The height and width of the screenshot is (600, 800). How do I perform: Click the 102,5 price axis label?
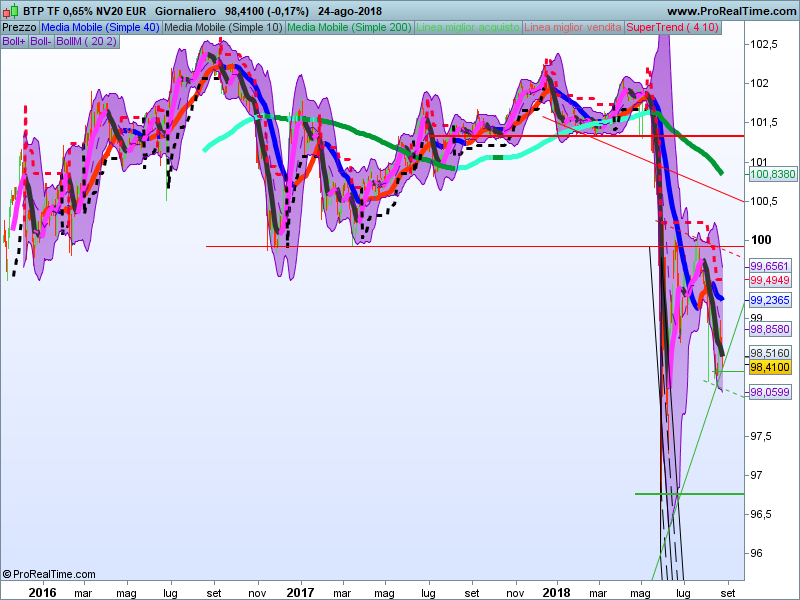click(764, 44)
